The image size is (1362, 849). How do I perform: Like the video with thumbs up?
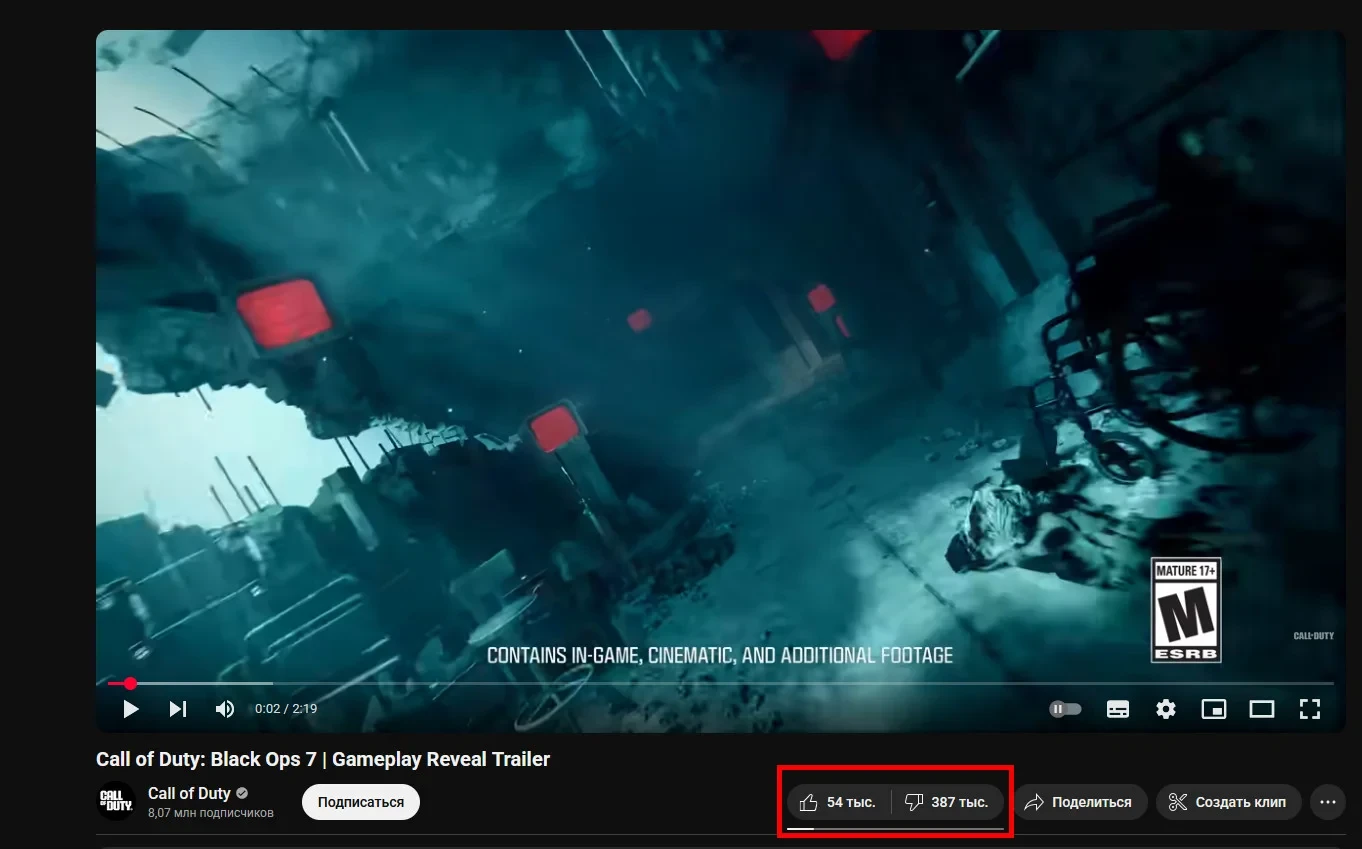tap(839, 802)
